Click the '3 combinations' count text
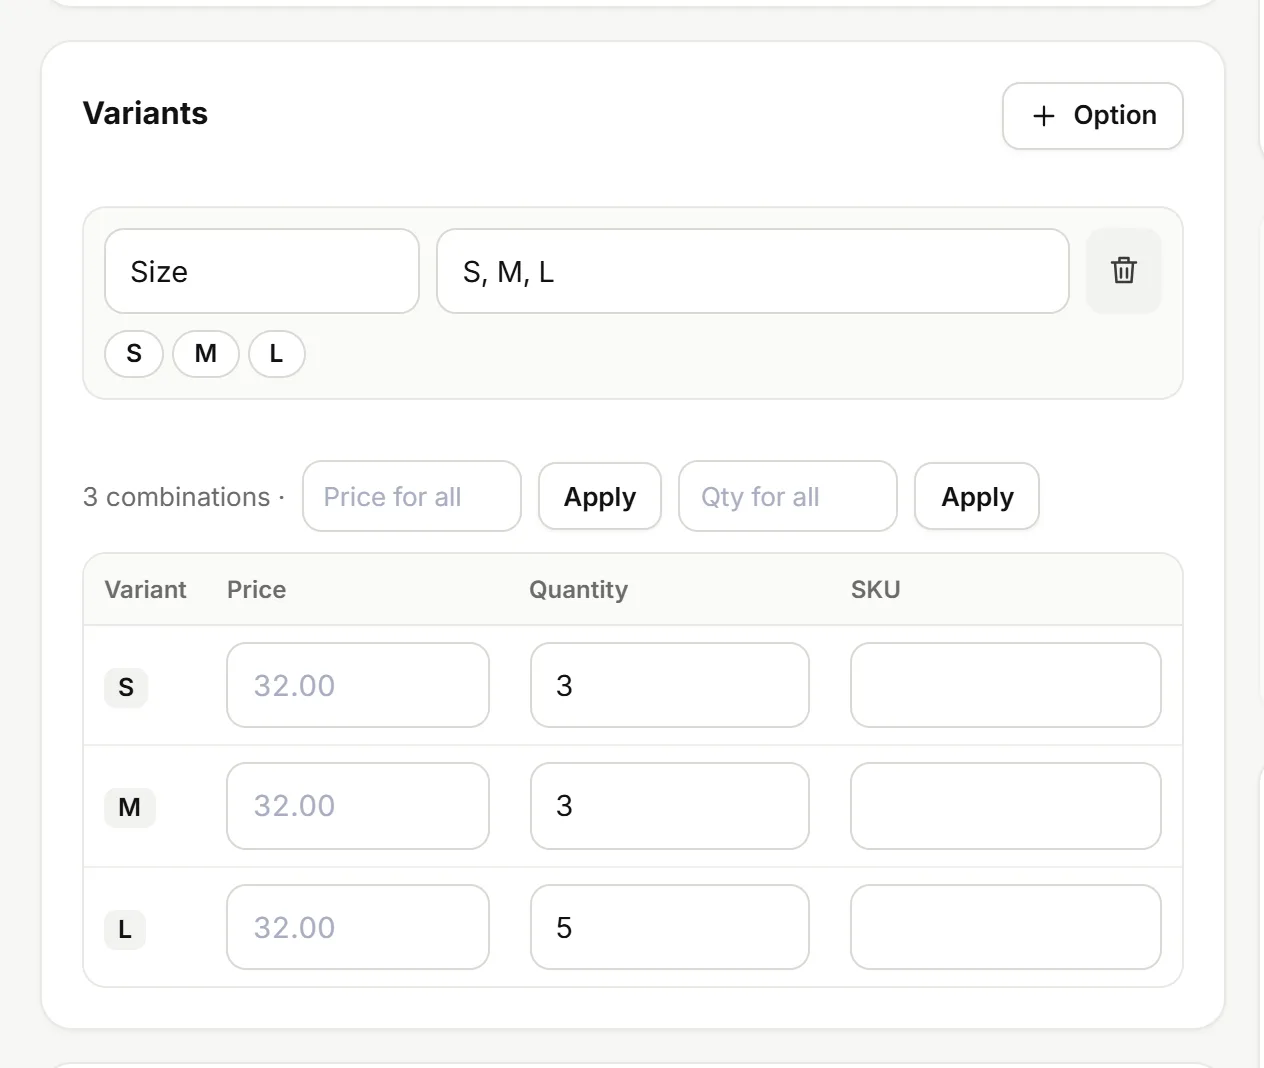Viewport: 1264px width, 1068px height. pos(177,497)
